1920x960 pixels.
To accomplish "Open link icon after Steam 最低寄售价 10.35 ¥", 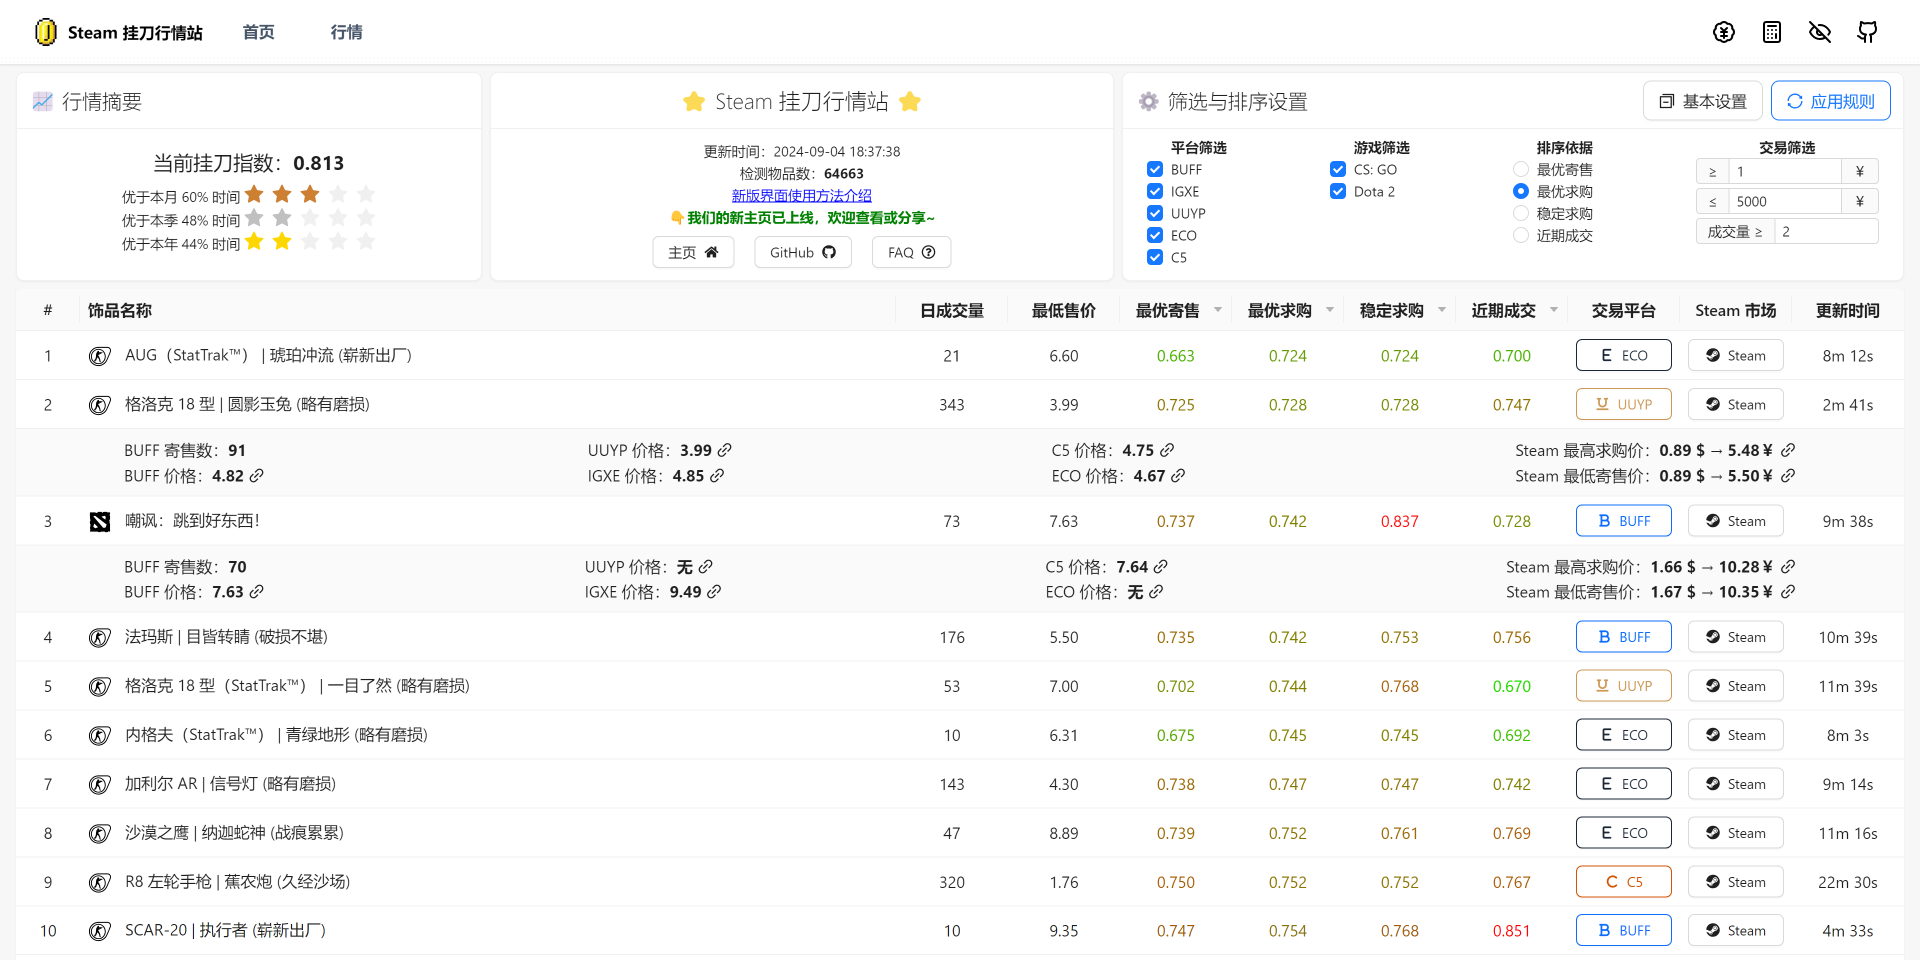I will 1788,592.
